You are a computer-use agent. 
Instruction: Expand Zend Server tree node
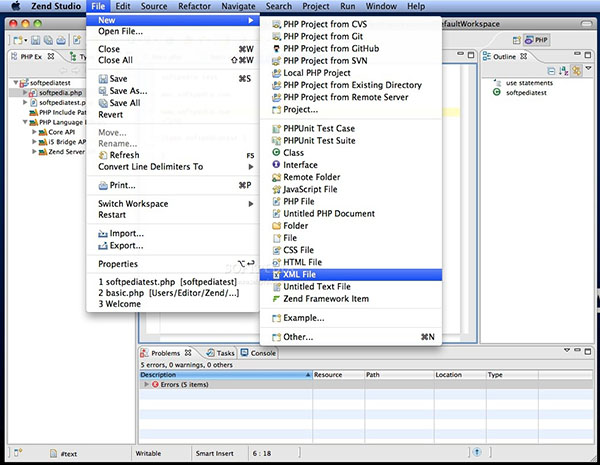pyautogui.click(x=34, y=152)
